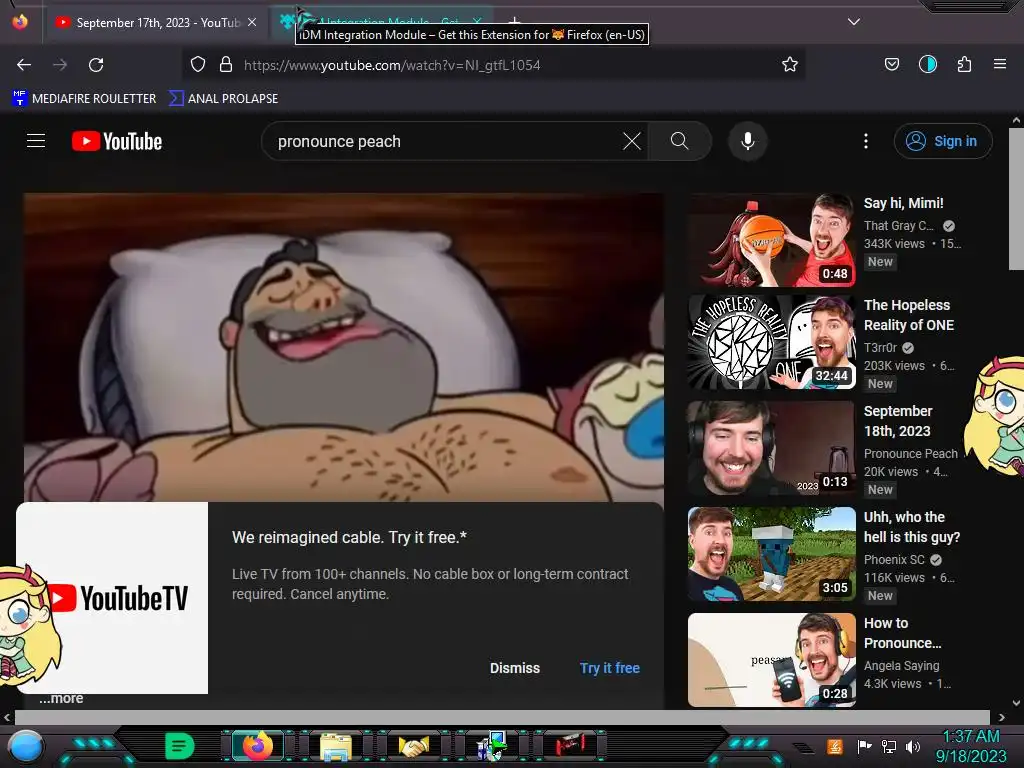Image resolution: width=1024 pixels, height=768 pixels.
Task: Open the How to Pronounce video thumbnail
Action: click(771, 660)
